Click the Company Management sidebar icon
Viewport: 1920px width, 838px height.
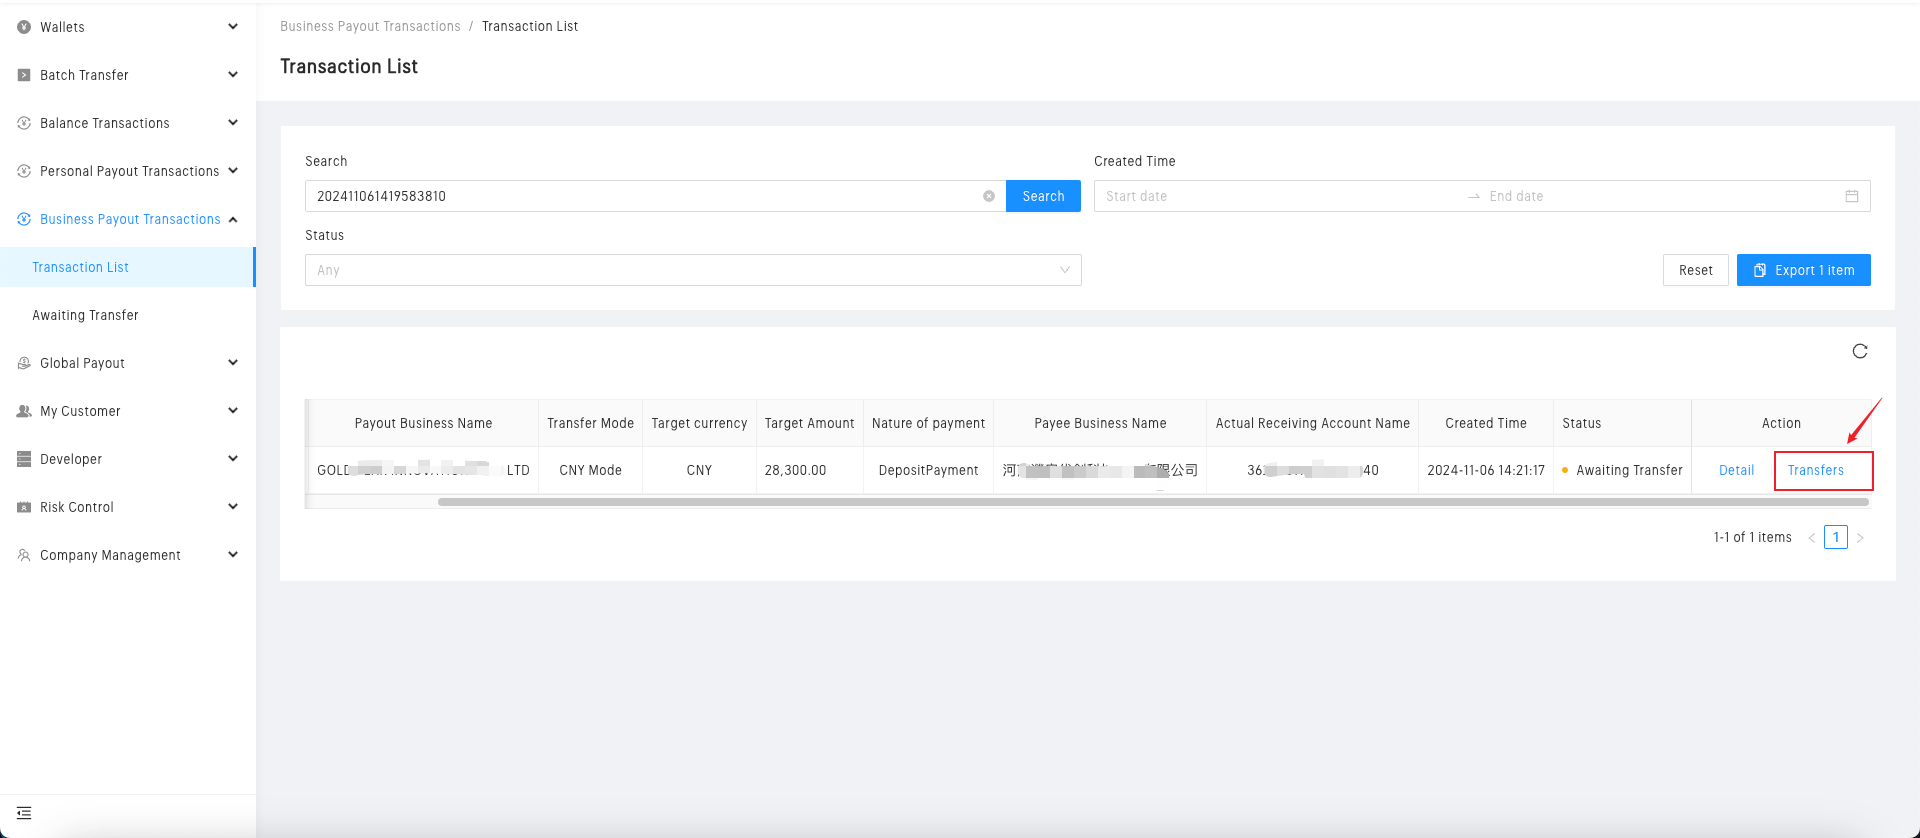coord(24,555)
